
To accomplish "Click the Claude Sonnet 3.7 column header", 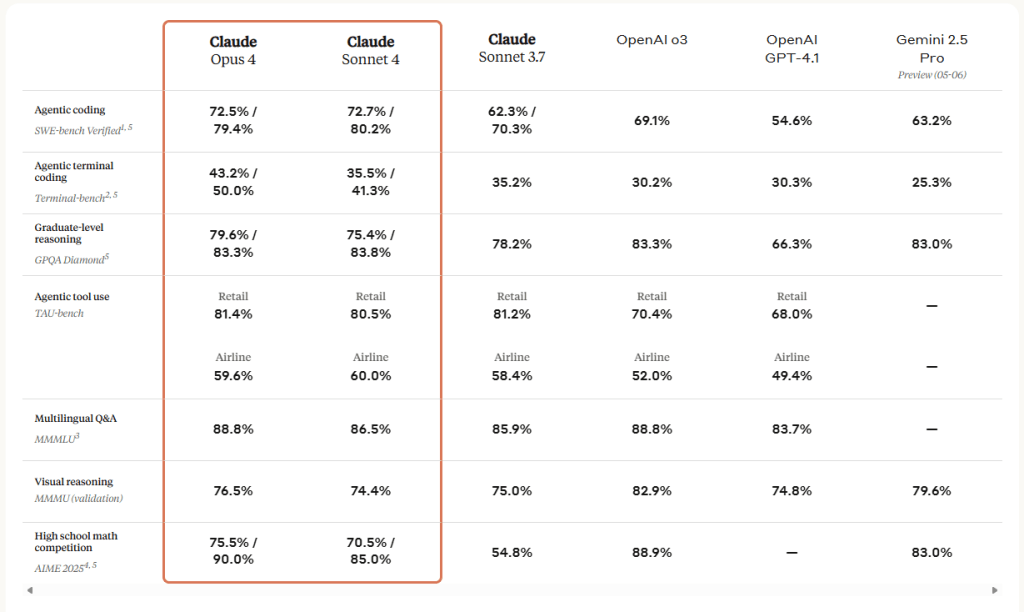I will [x=512, y=48].
